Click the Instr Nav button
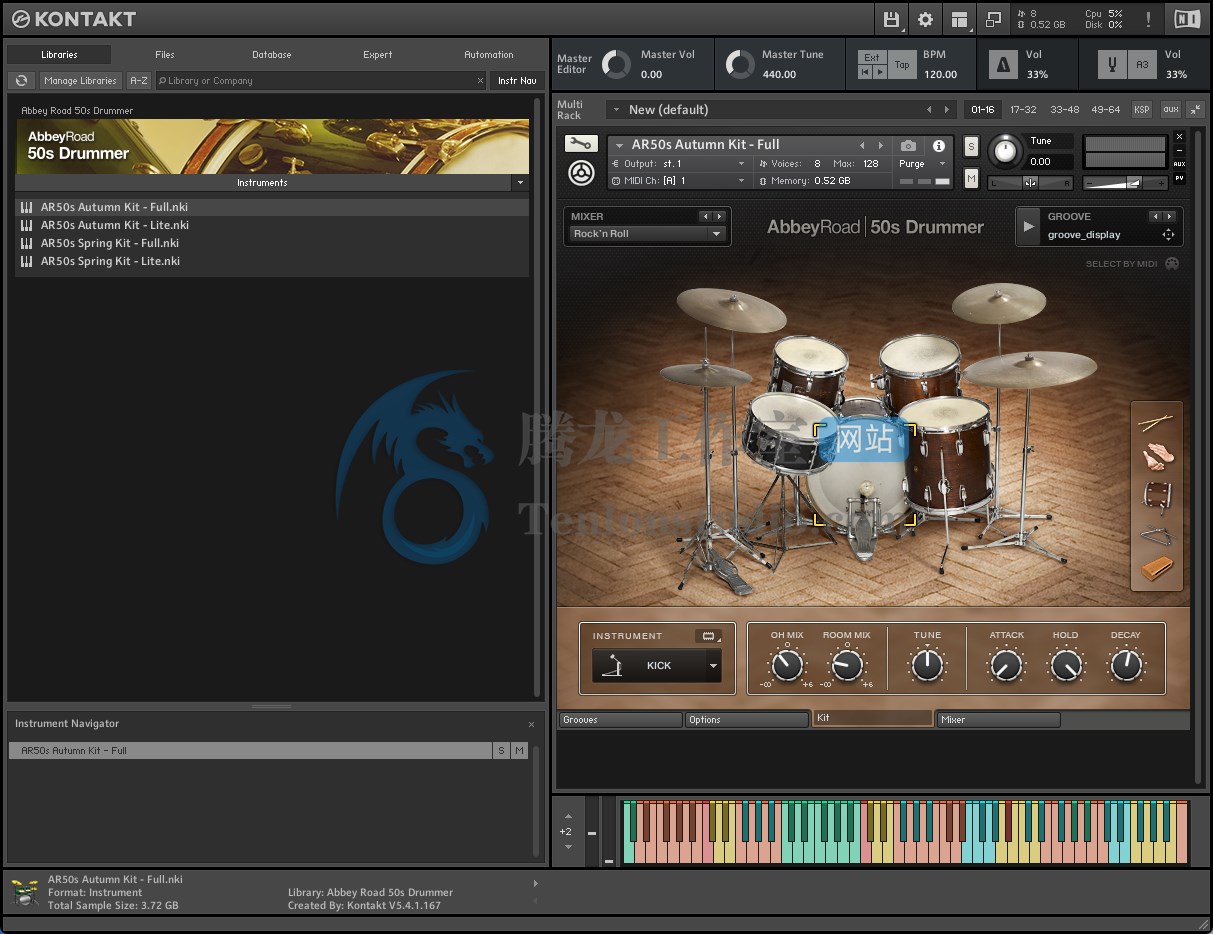The height and width of the screenshot is (934, 1213). click(517, 81)
